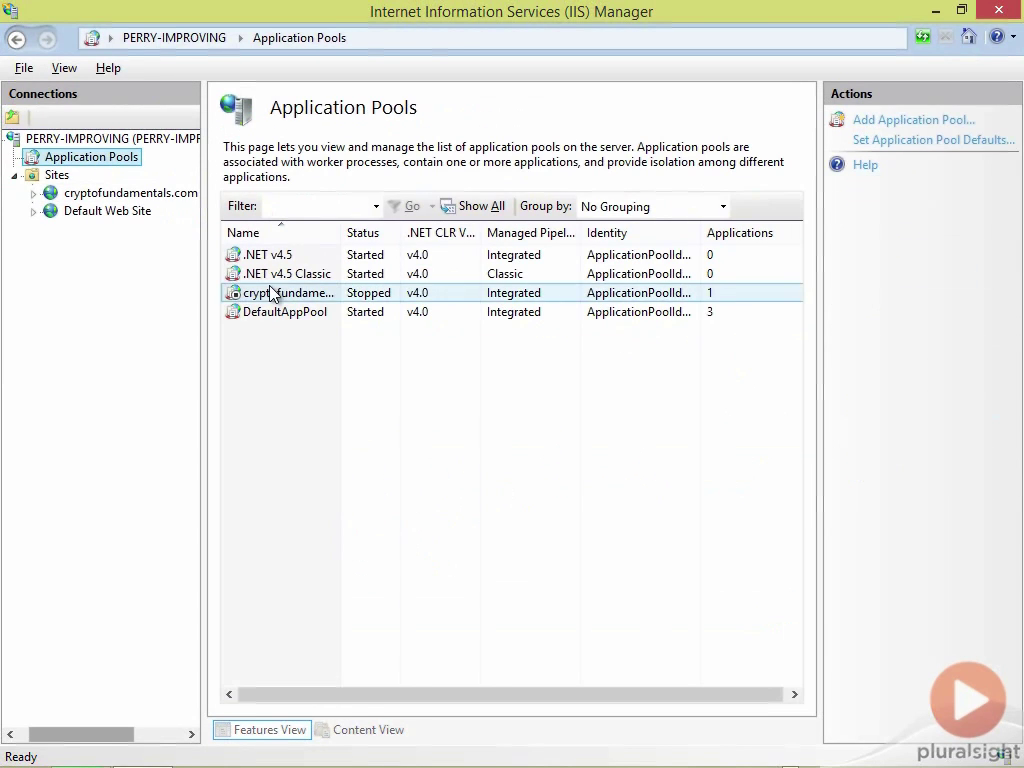This screenshot has width=1024, height=768.
Task: Open the Go button dropdown arrow
Action: 432,206
